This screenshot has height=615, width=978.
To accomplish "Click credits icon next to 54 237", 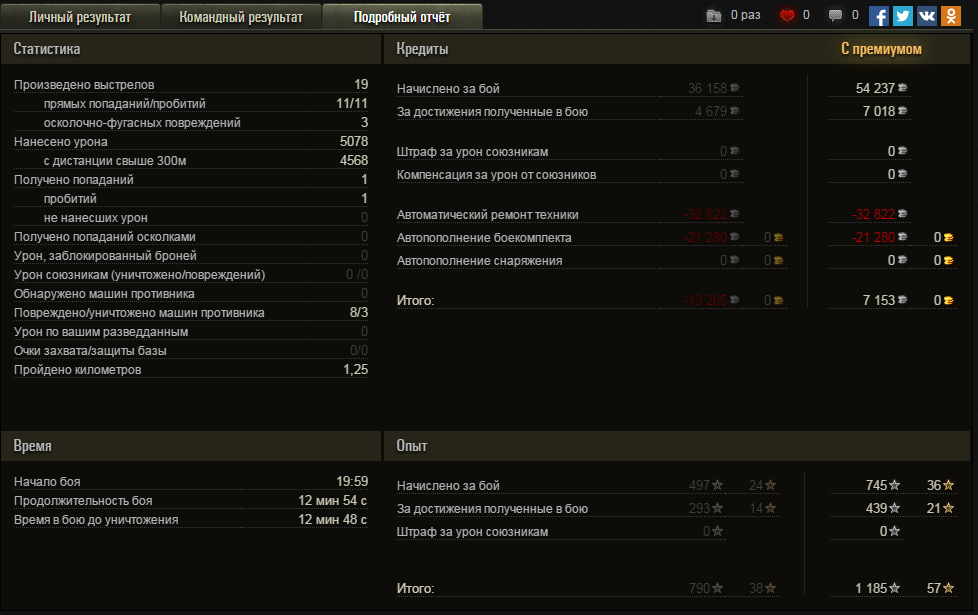I will point(903,88).
